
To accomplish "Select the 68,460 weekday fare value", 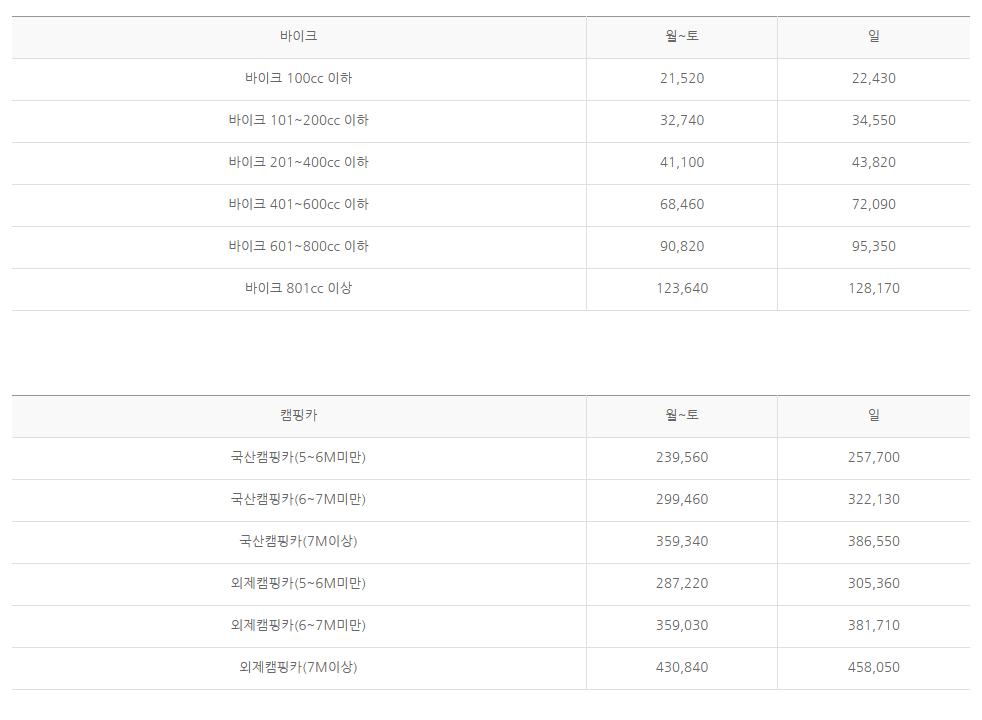I will click(682, 204).
